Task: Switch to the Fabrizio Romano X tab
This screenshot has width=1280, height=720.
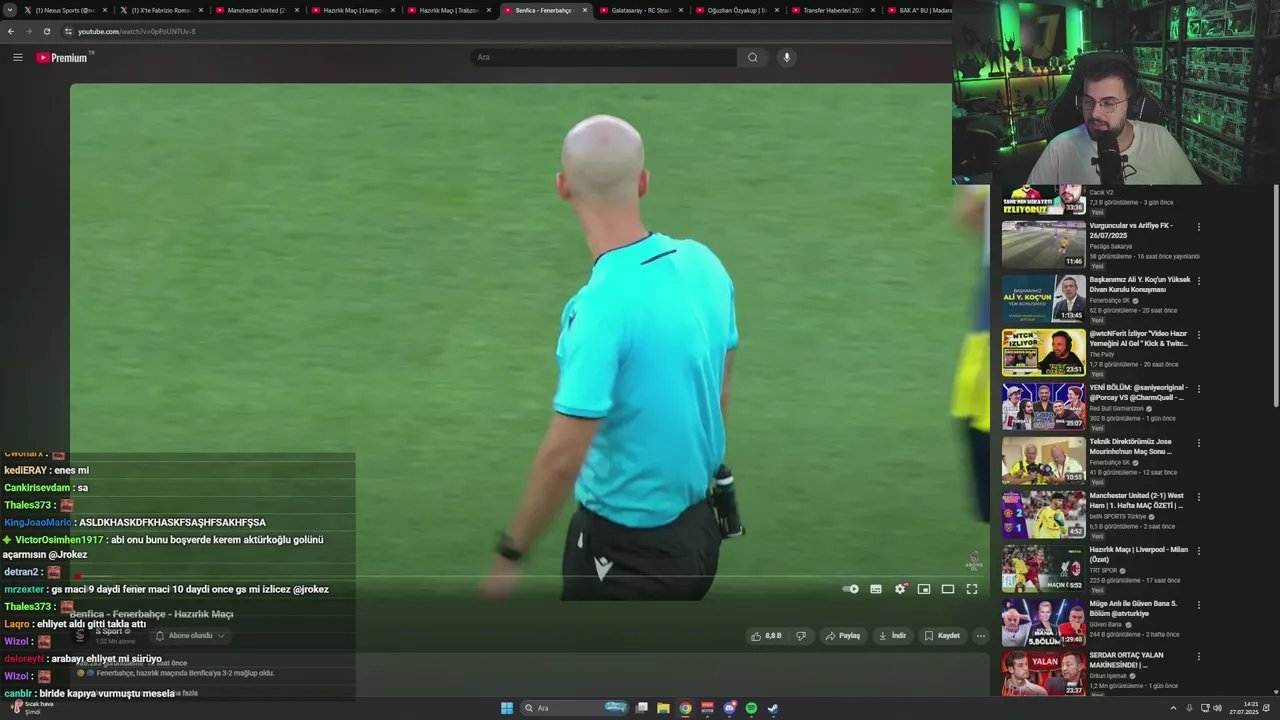Action: (161, 10)
